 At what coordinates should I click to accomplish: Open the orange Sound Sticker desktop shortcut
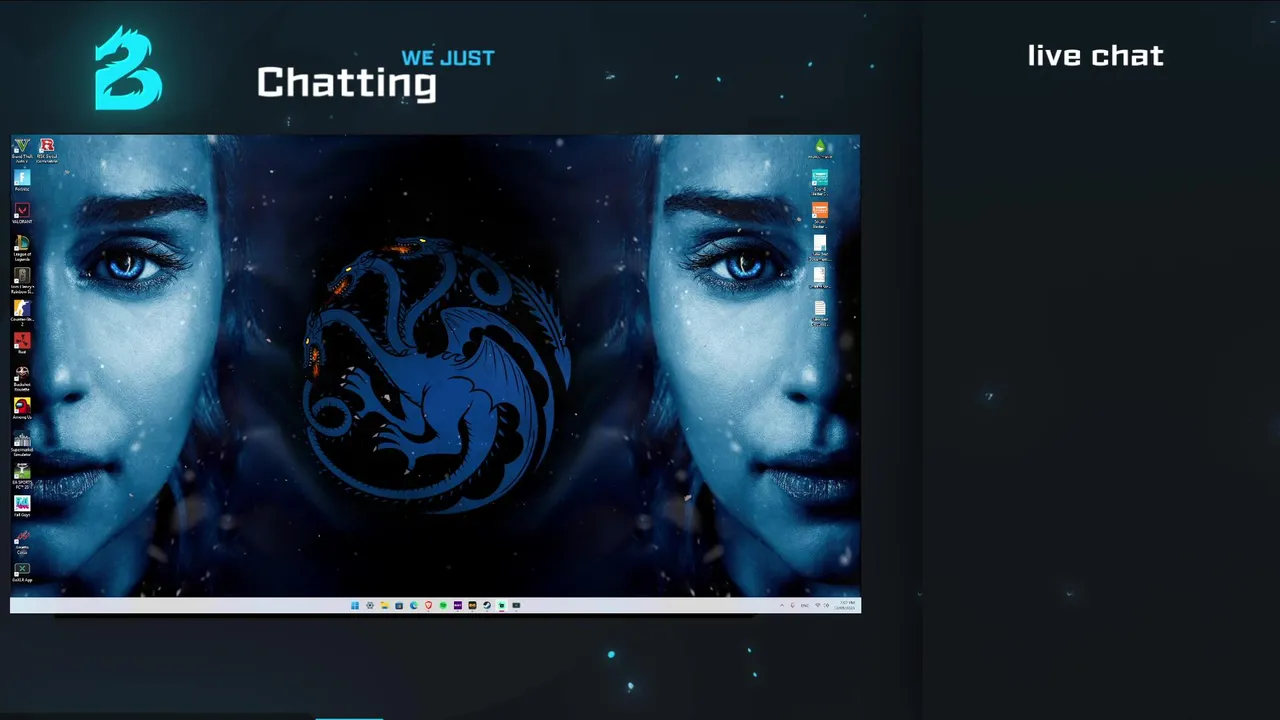(x=820, y=214)
